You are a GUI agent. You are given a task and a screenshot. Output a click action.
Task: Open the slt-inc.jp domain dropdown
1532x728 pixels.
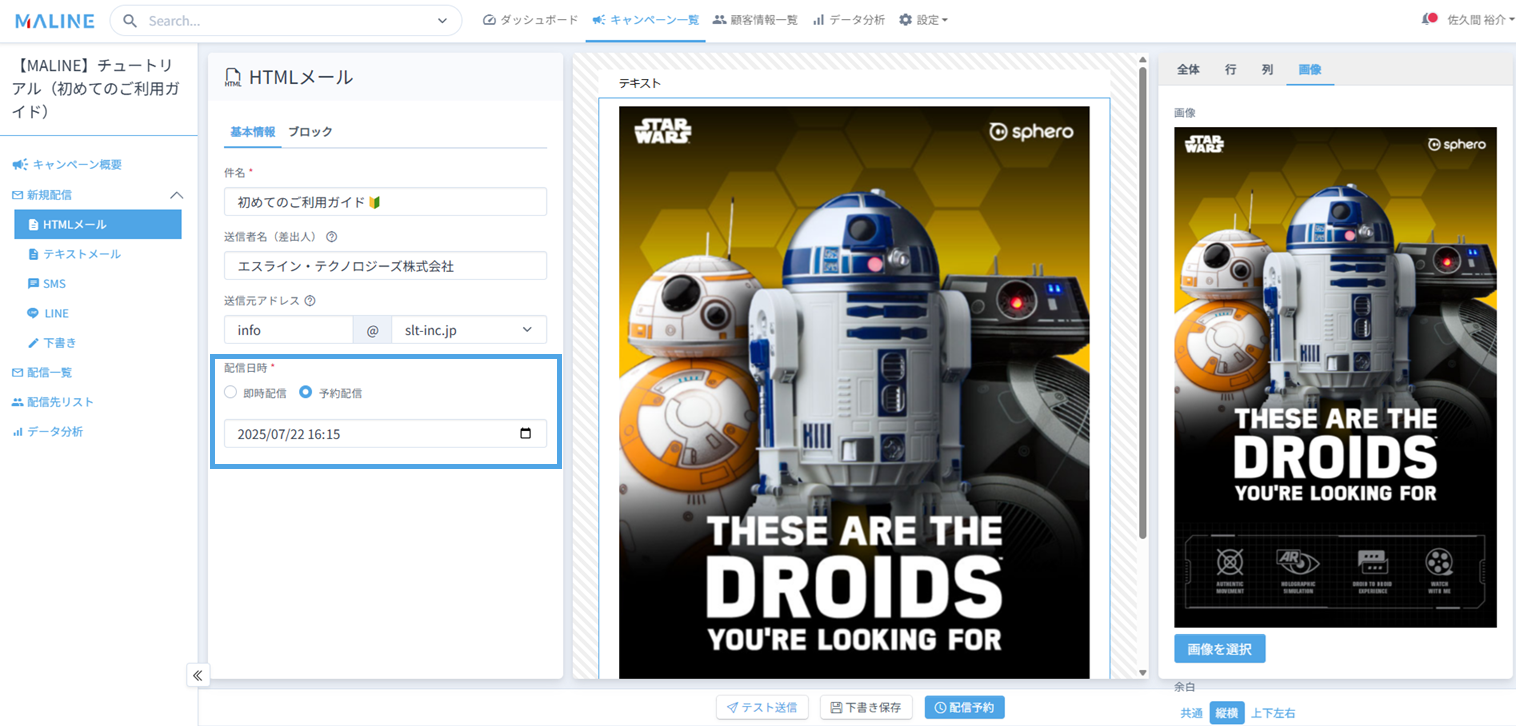point(469,330)
